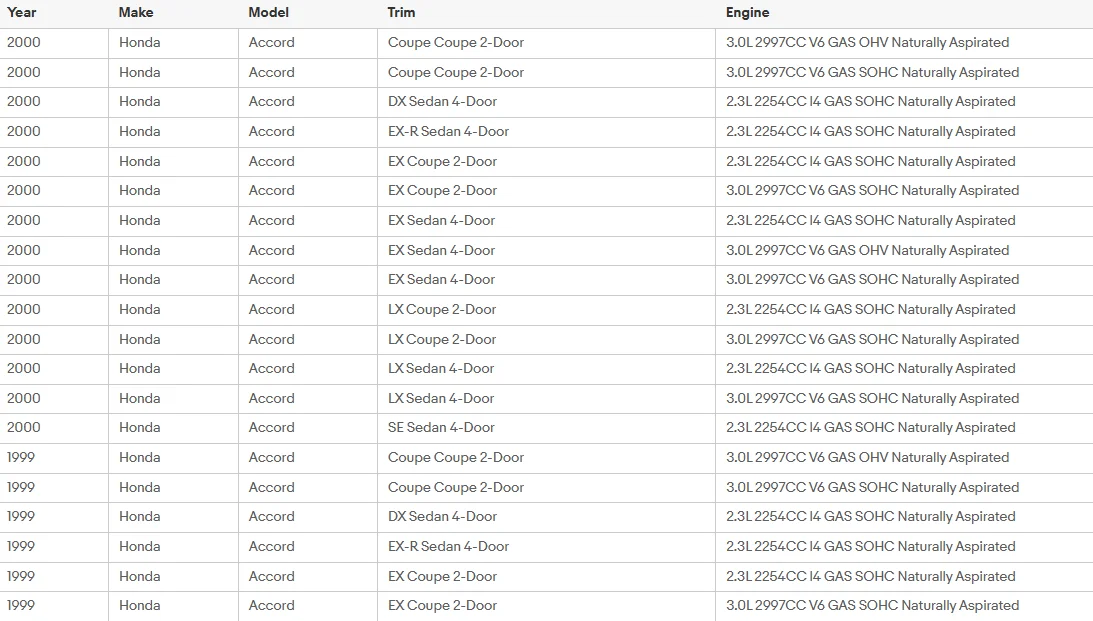
Task: Click engine cell in 1999 DX Sedan row
Action: click(x=904, y=517)
